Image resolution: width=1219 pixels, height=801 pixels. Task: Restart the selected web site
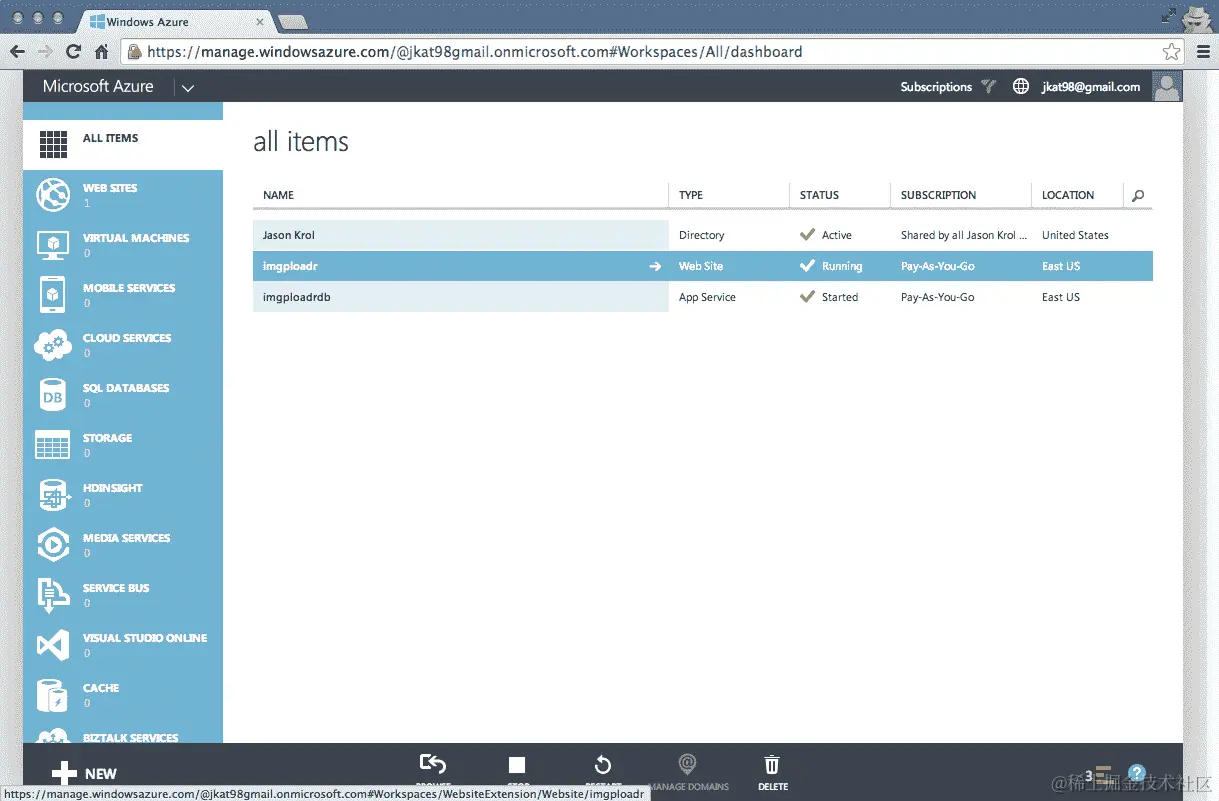coord(602,766)
